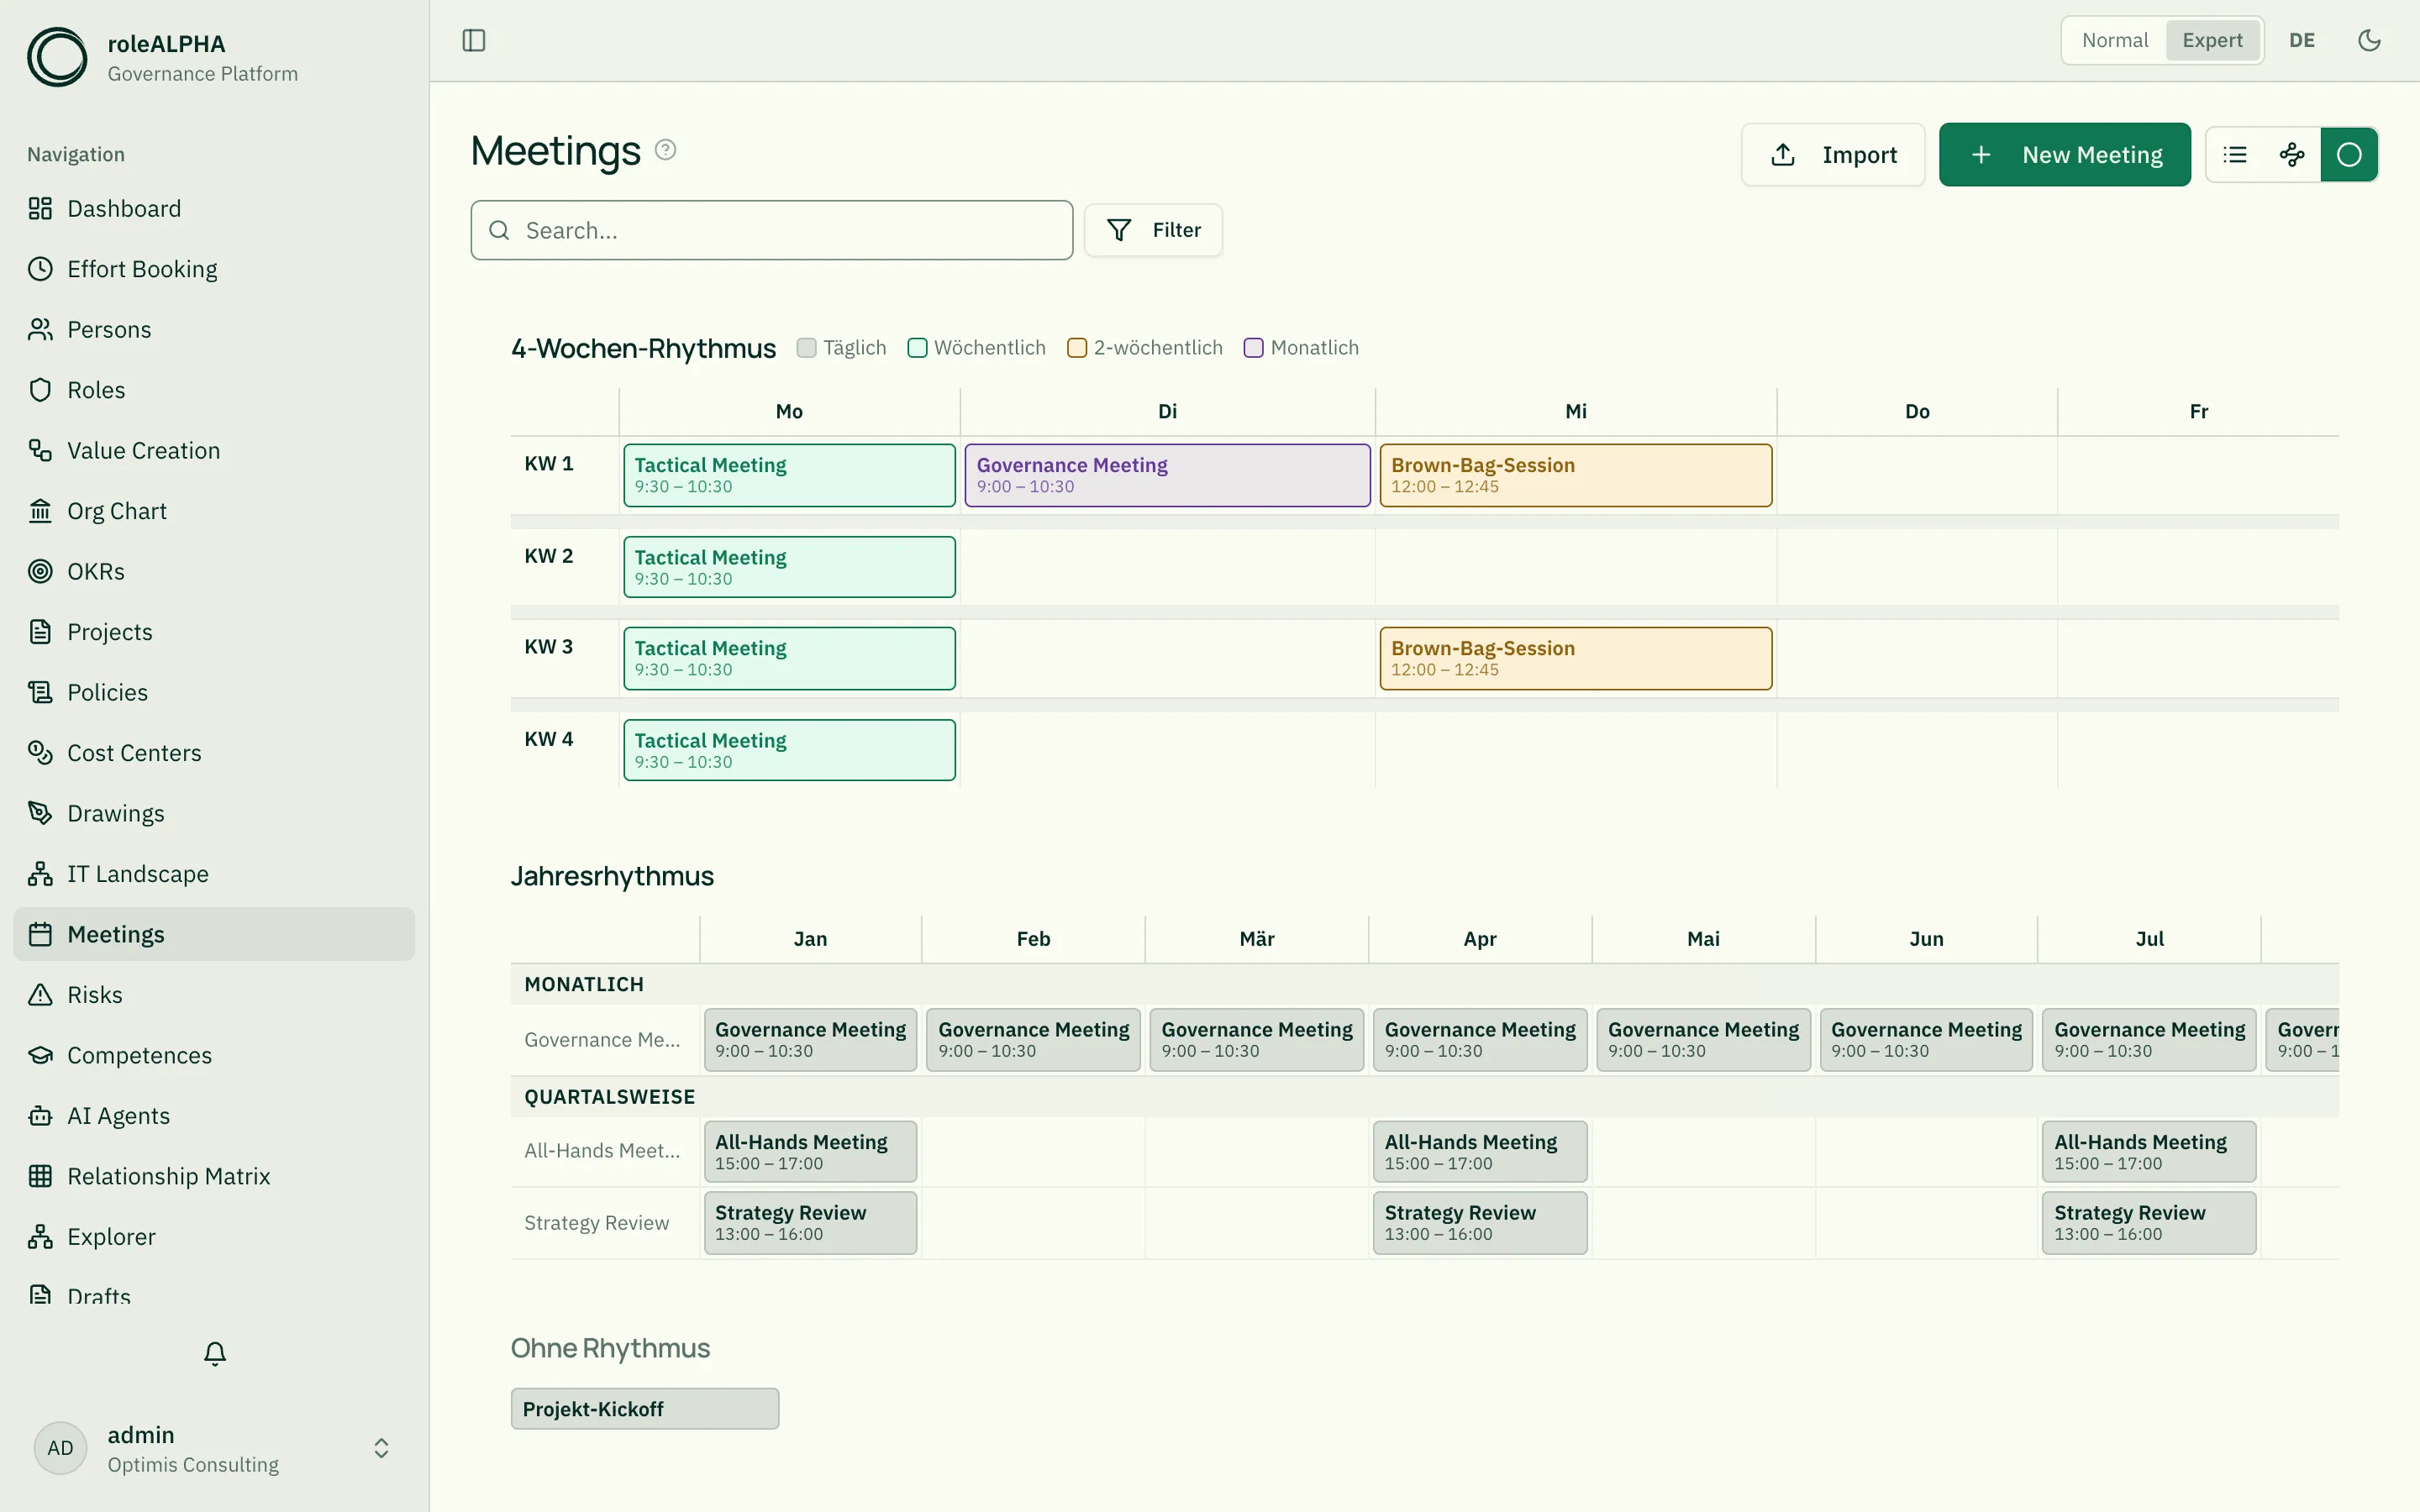Open Roles section

click(214, 390)
